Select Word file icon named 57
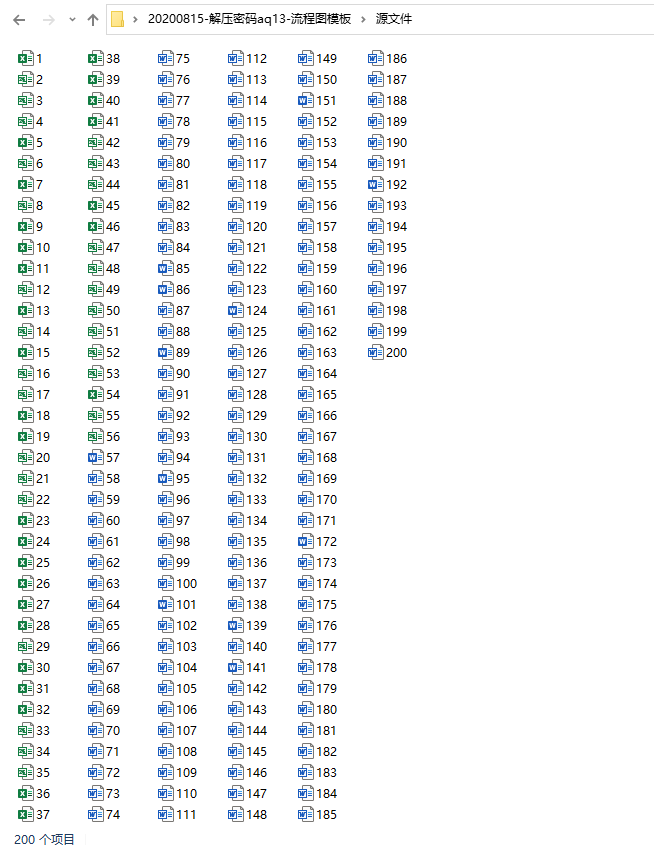Screen dimensions: 654x849 coord(95,458)
